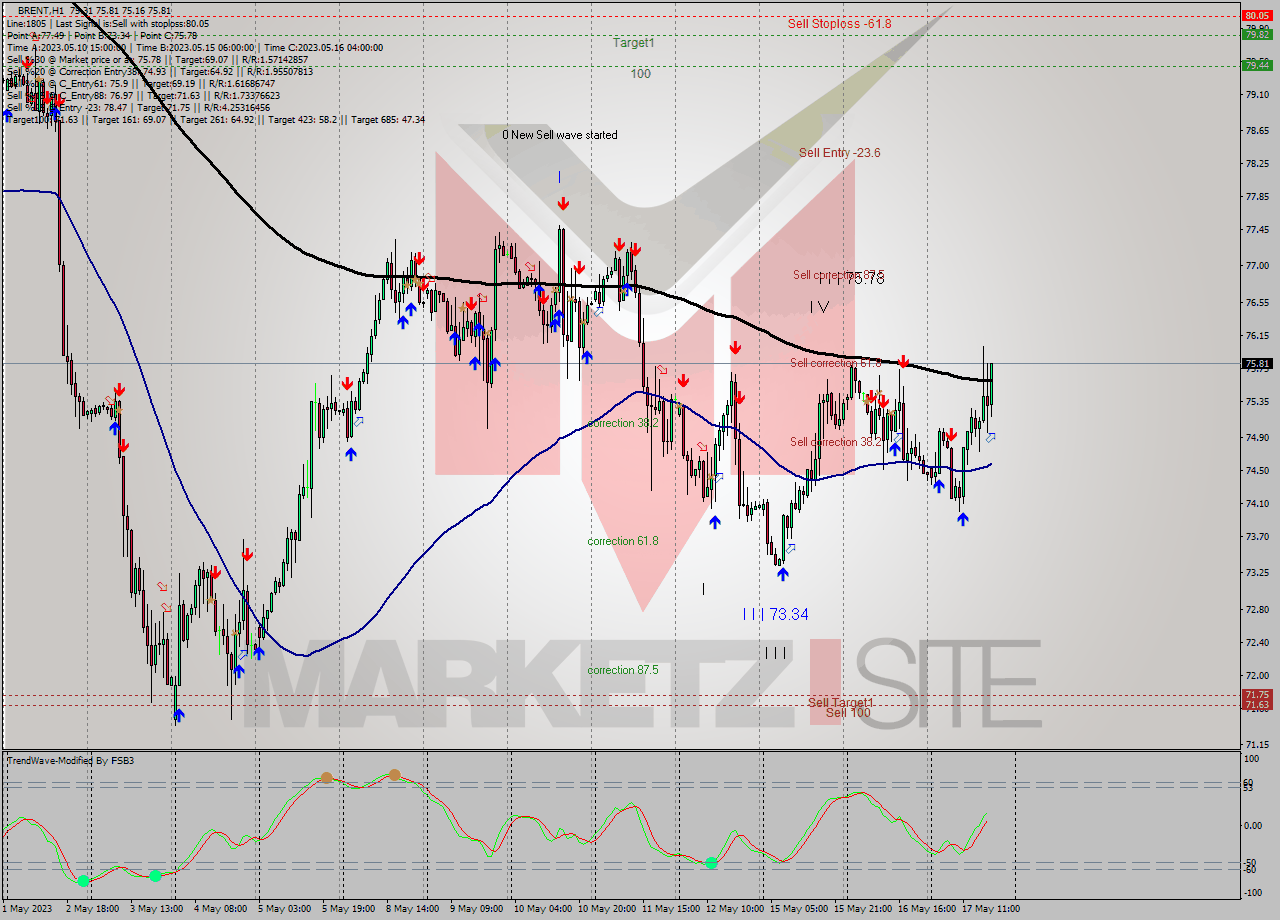Click the 'IV' wave label
The height and width of the screenshot is (920, 1280).
pyautogui.click(x=820, y=307)
